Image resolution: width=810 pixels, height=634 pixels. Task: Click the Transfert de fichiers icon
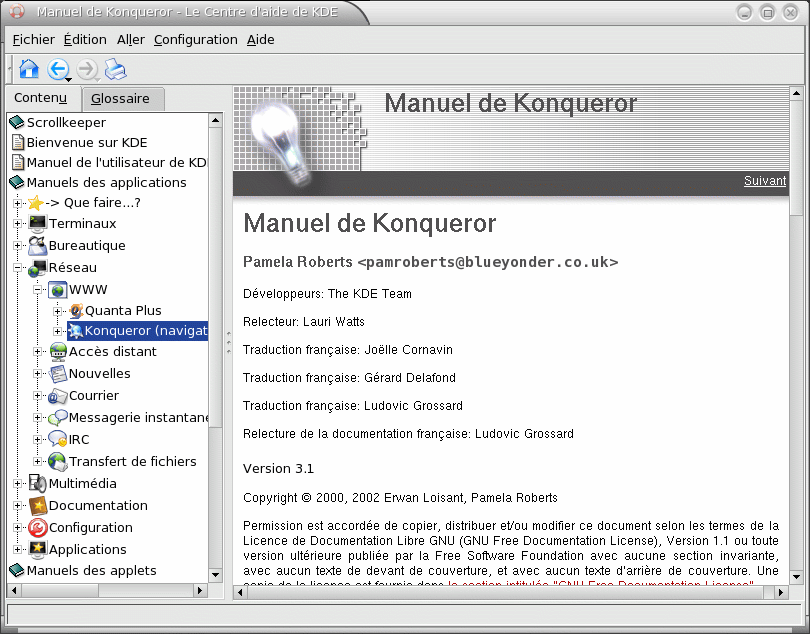58,461
